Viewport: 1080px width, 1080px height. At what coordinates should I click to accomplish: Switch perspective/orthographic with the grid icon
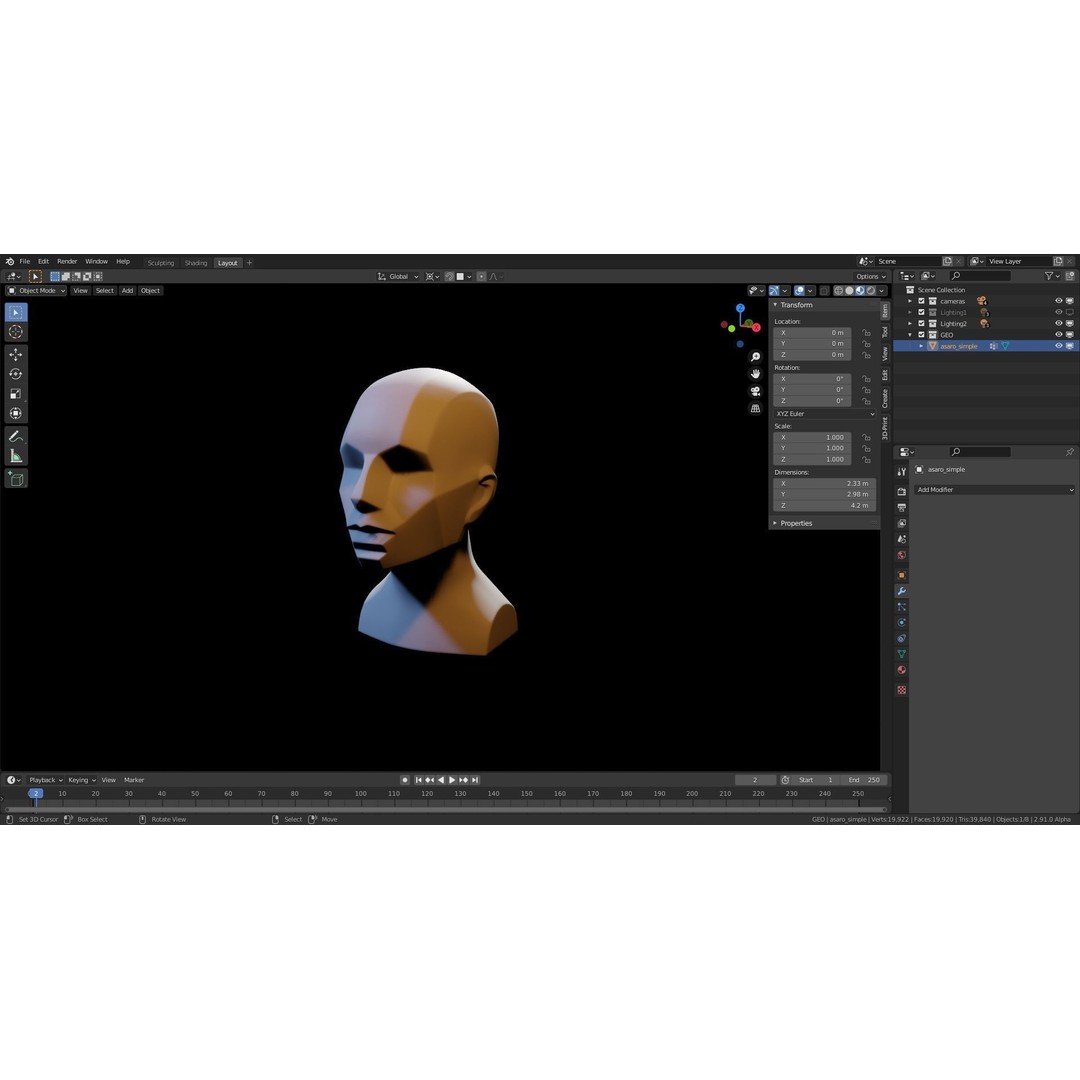[755, 408]
